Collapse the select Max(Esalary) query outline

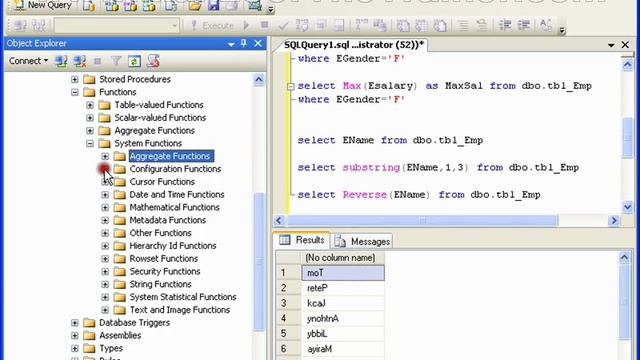click(291, 87)
